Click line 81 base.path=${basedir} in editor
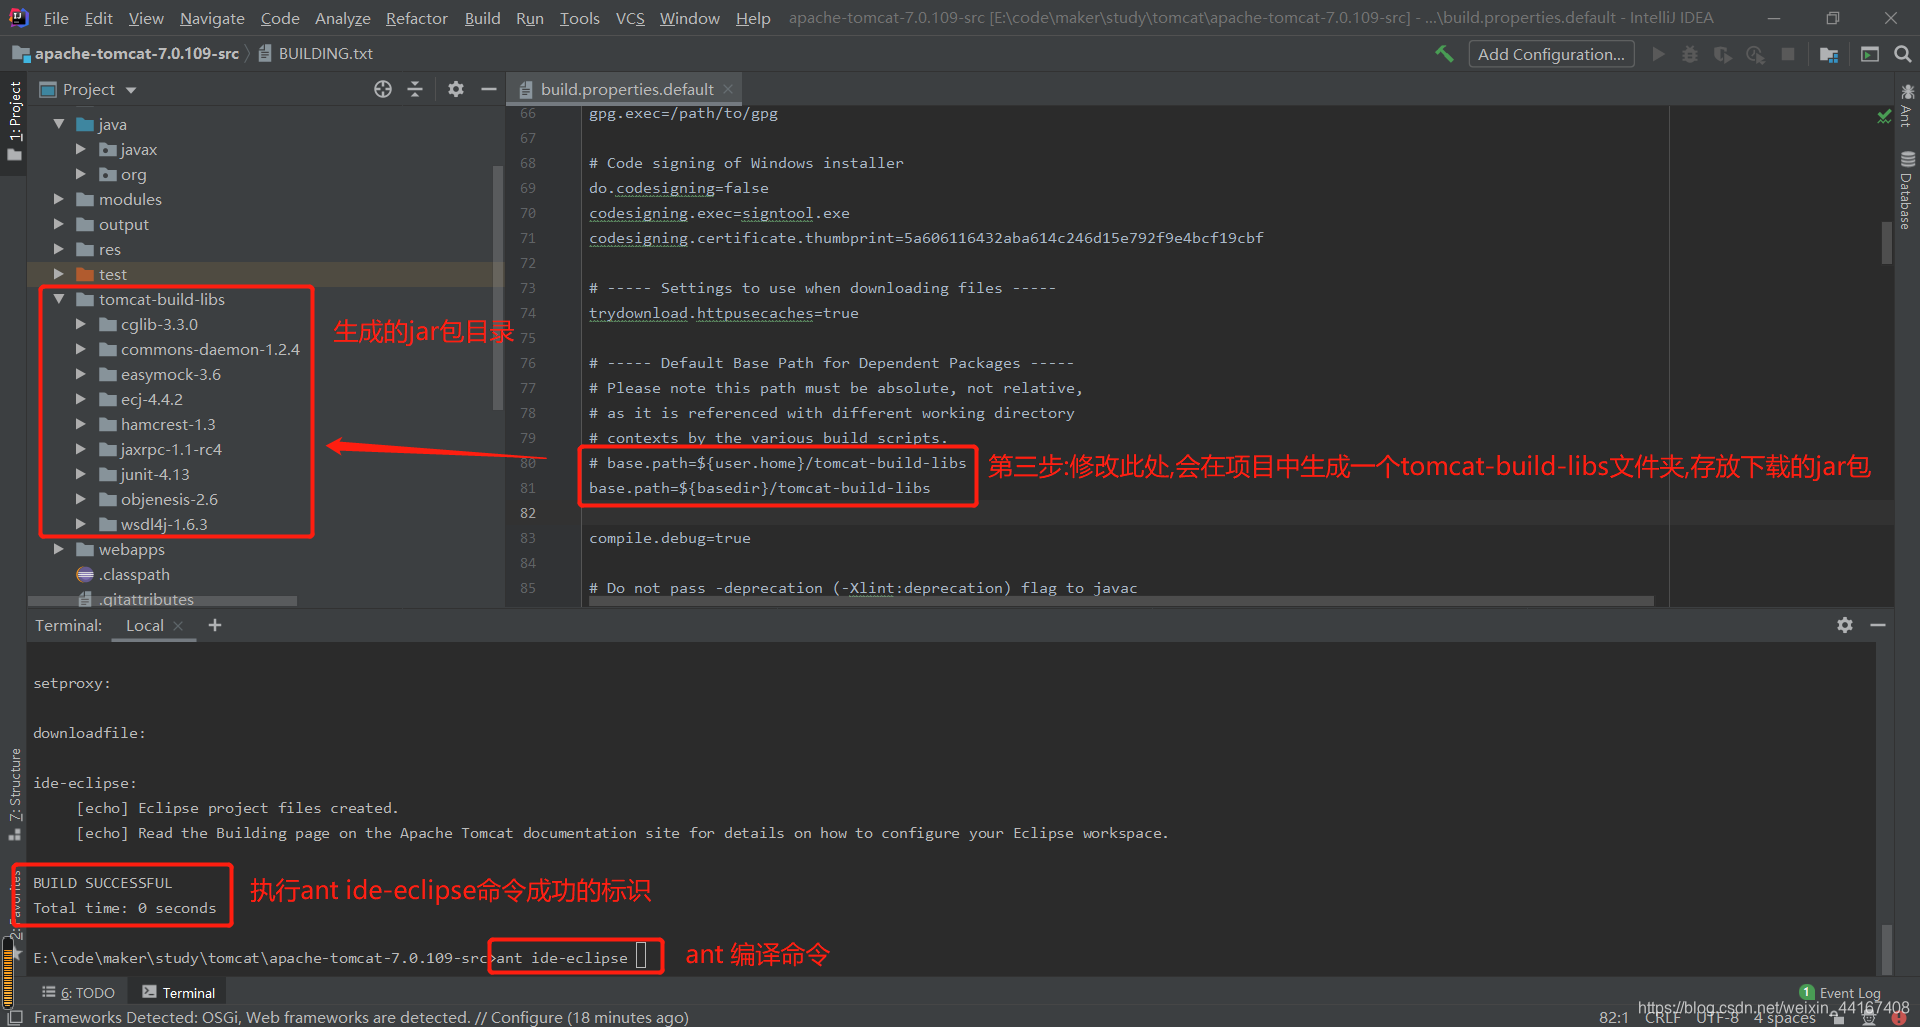The image size is (1920, 1027). pyautogui.click(x=759, y=488)
